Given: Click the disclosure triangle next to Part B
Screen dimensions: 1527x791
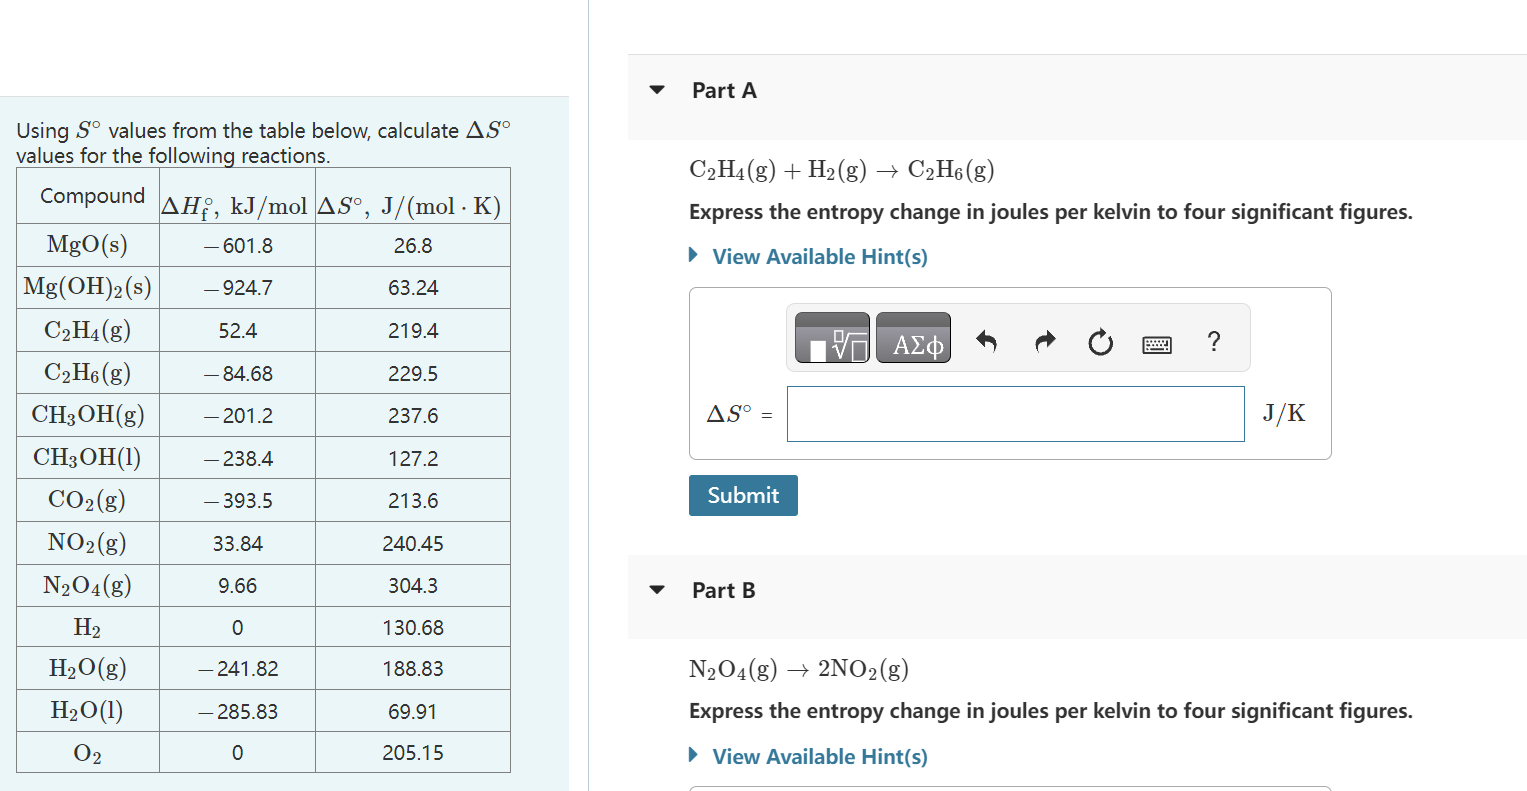Looking at the screenshot, I should pos(656,590).
